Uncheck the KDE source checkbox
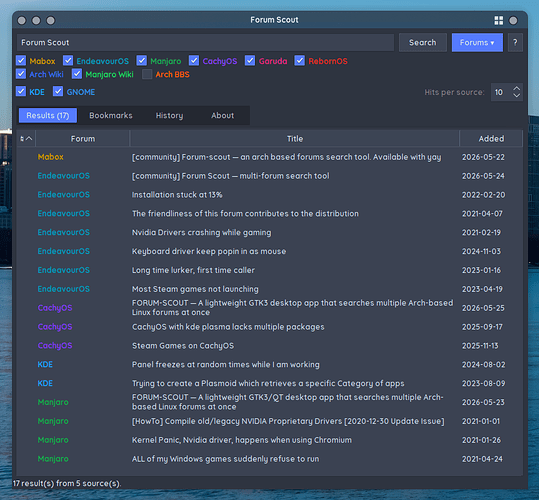The image size is (539, 500). coord(21,92)
